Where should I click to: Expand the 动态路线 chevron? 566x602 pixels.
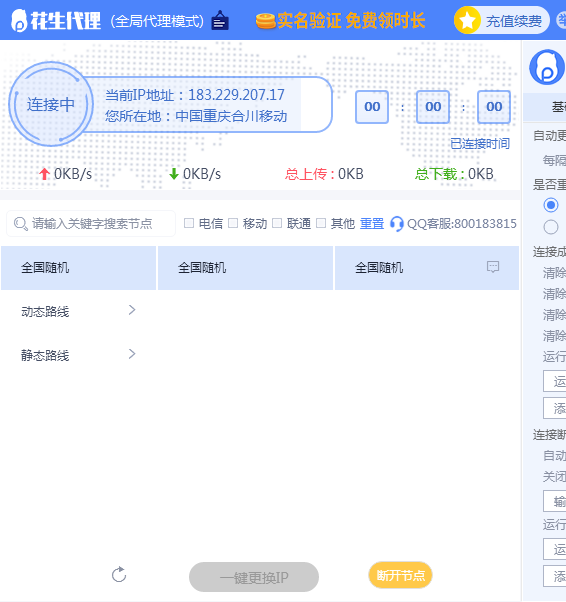(x=132, y=310)
